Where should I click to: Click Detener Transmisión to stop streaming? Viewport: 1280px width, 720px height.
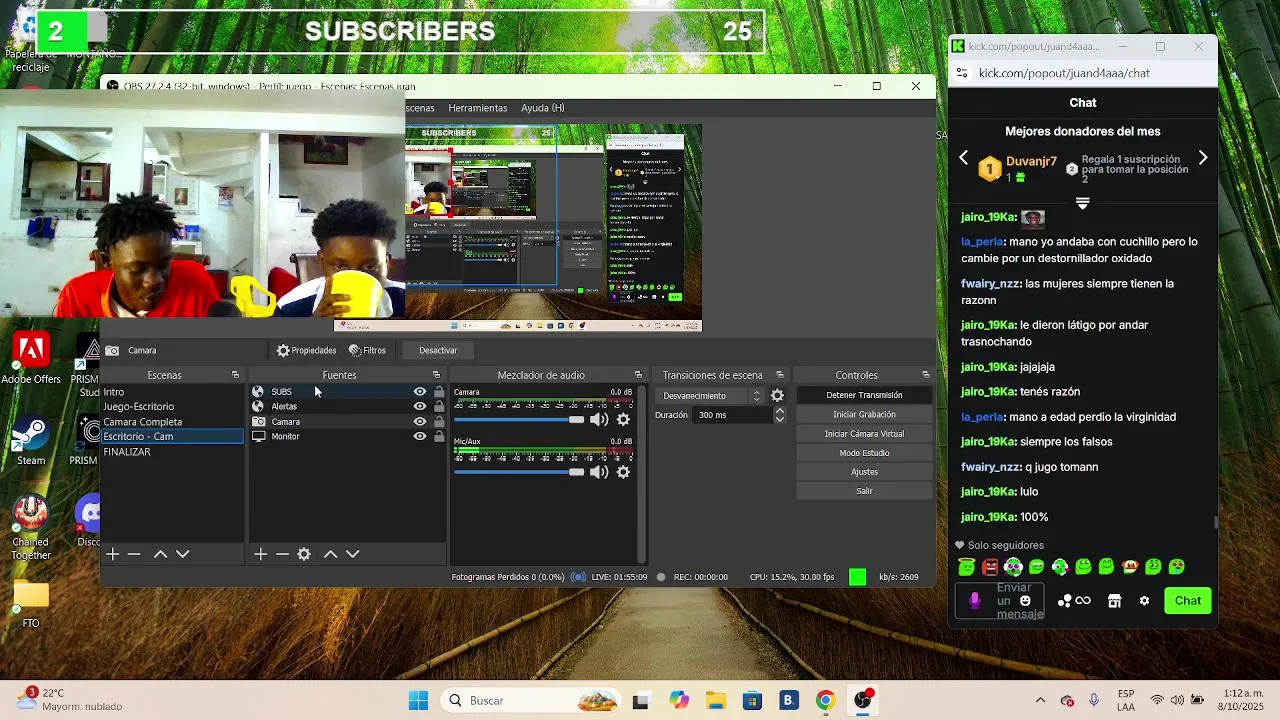864,395
